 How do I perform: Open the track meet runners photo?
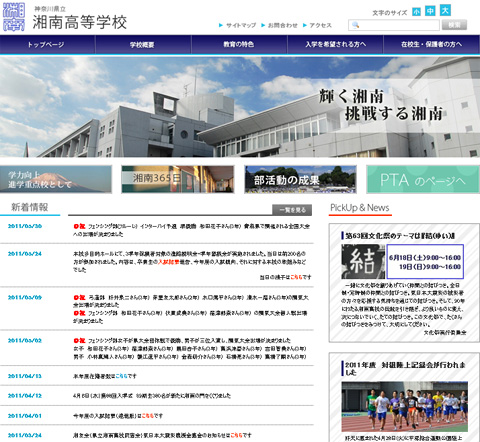coord(405,407)
